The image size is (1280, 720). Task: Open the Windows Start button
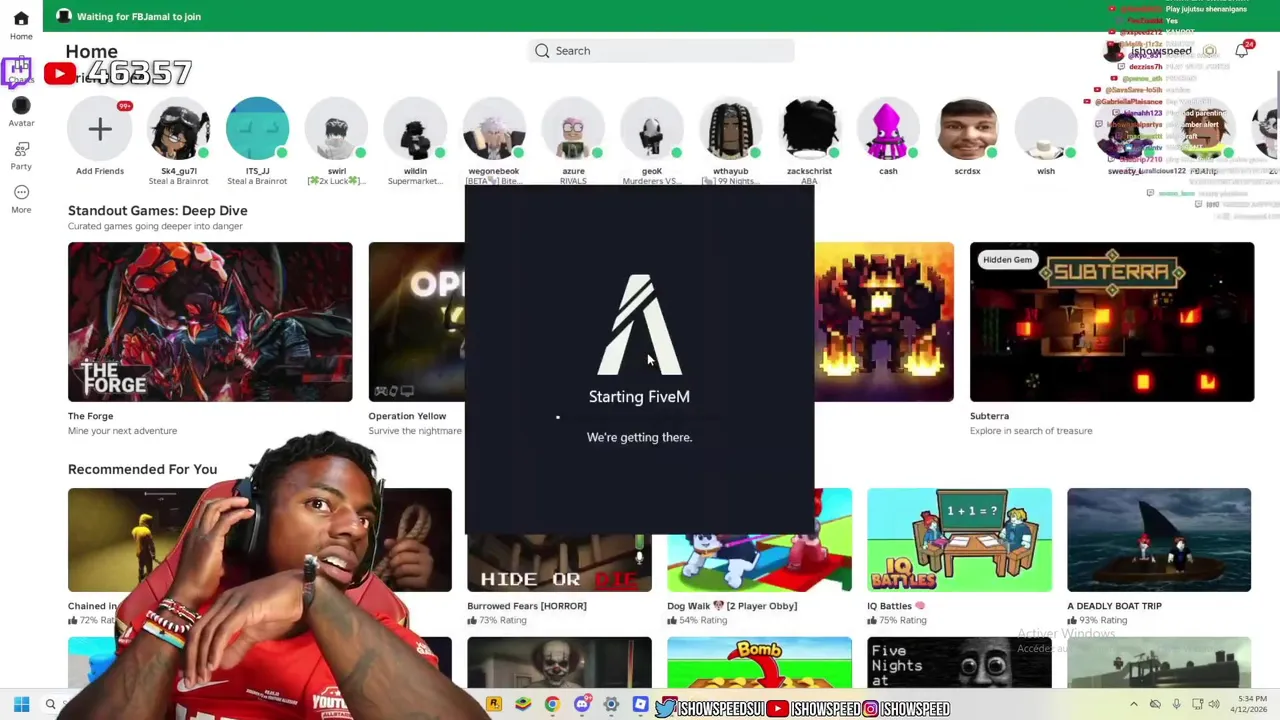coord(21,705)
